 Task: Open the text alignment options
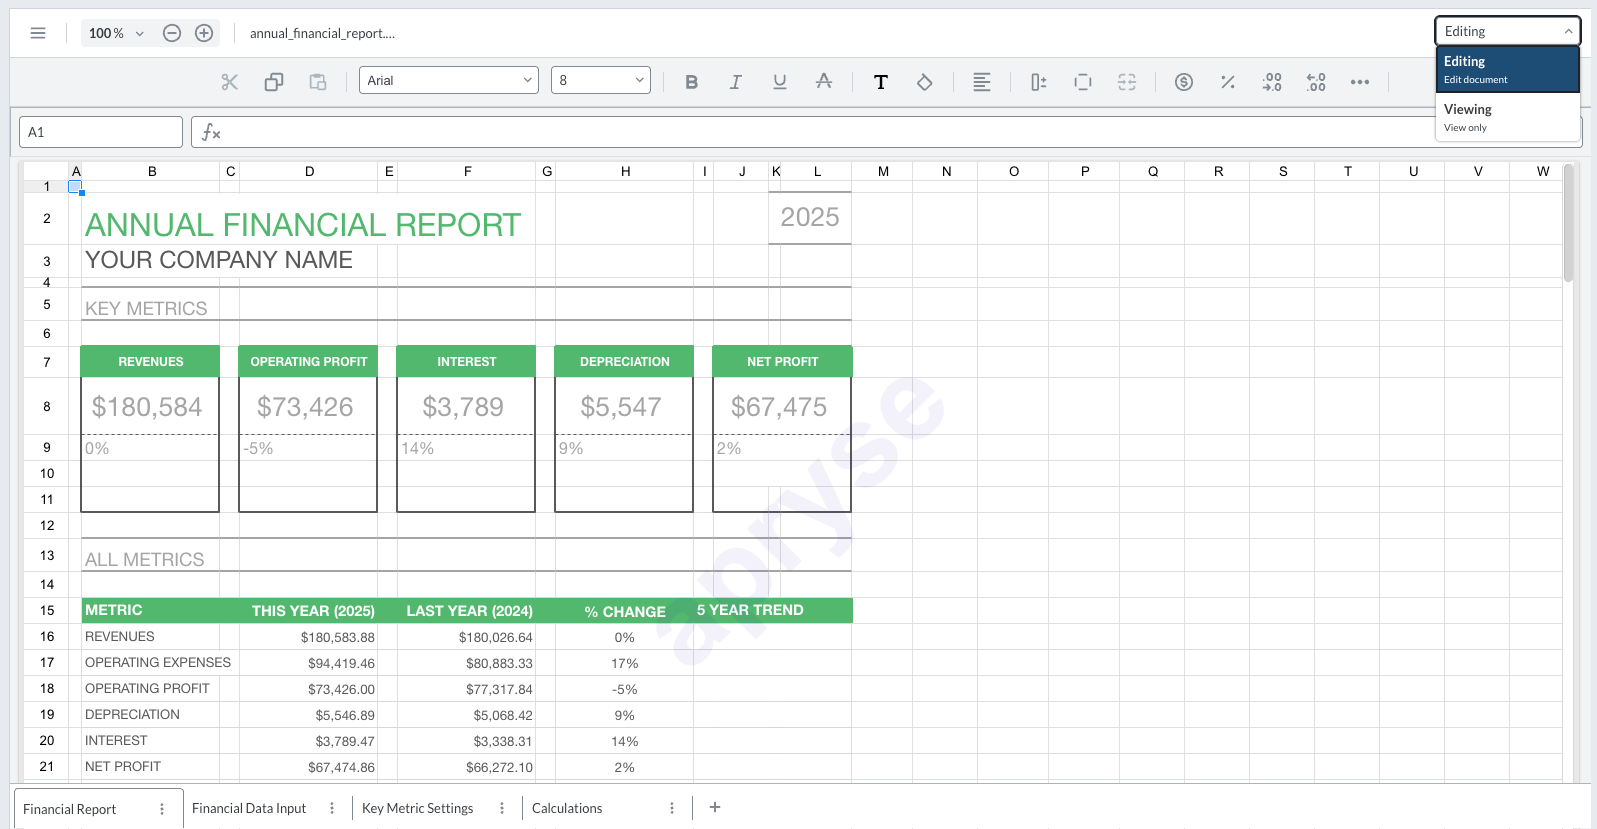[x=982, y=82]
